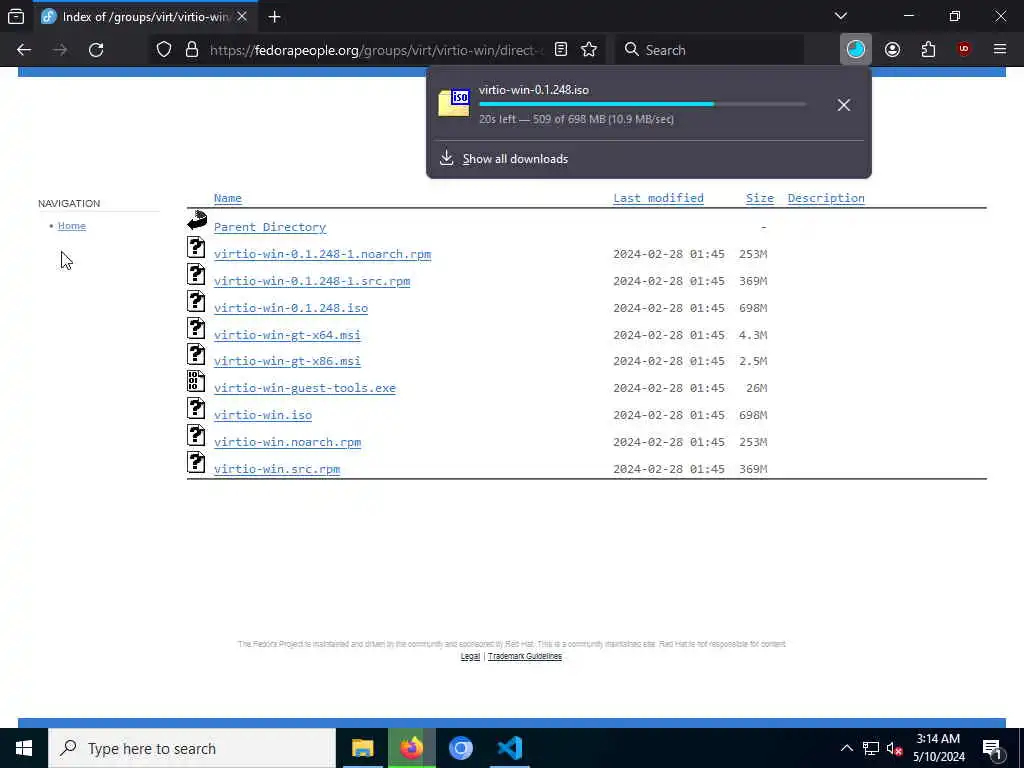
Task: Close the Index of /groups/virt tab
Action: (x=242, y=17)
